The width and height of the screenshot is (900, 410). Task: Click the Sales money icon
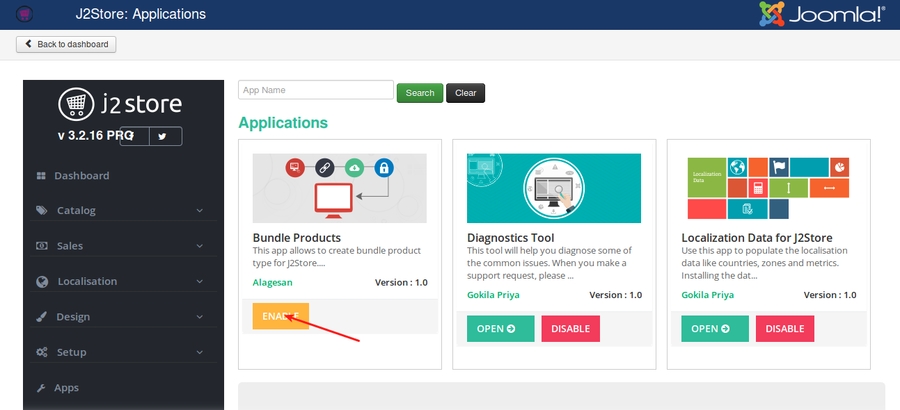tap(41, 246)
